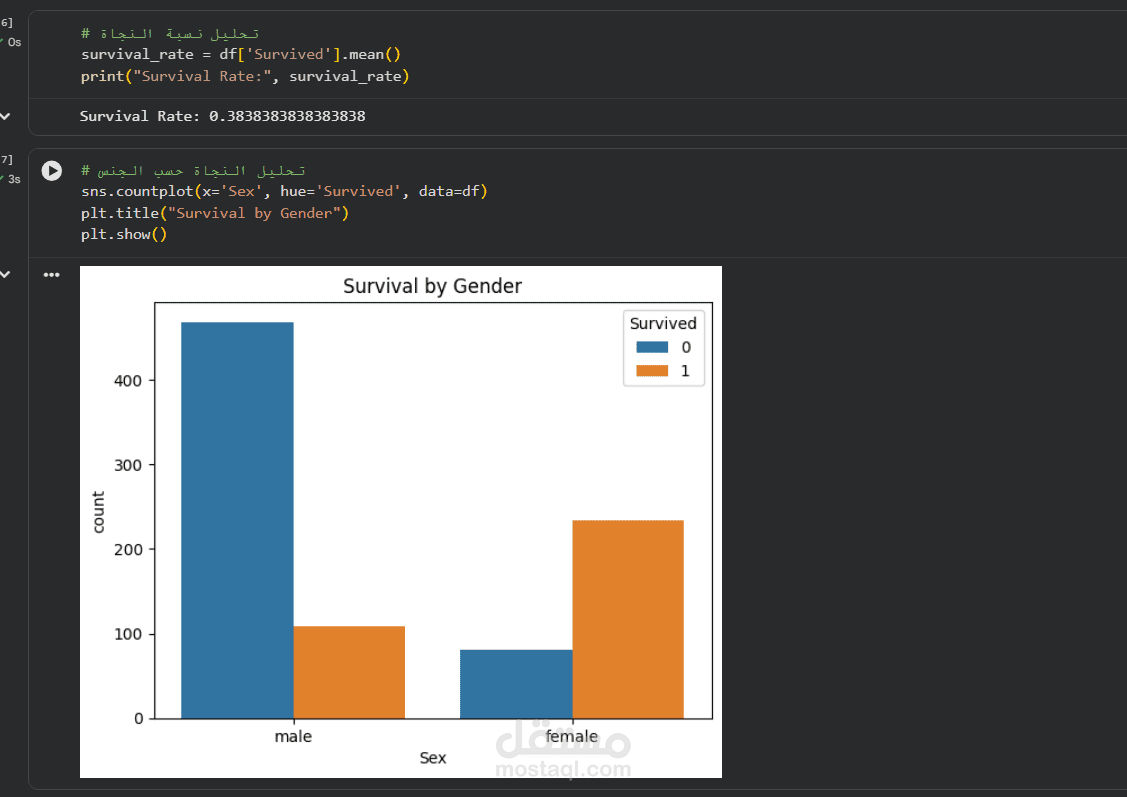This screenshot has height=797, width=1127.
Task: Click the 100 y-axis tick label
Action: click(x=128, y=634)
